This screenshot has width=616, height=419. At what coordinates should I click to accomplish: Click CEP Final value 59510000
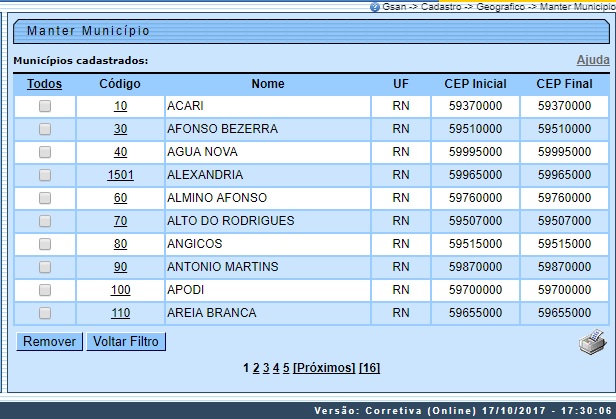coord(565,129)
